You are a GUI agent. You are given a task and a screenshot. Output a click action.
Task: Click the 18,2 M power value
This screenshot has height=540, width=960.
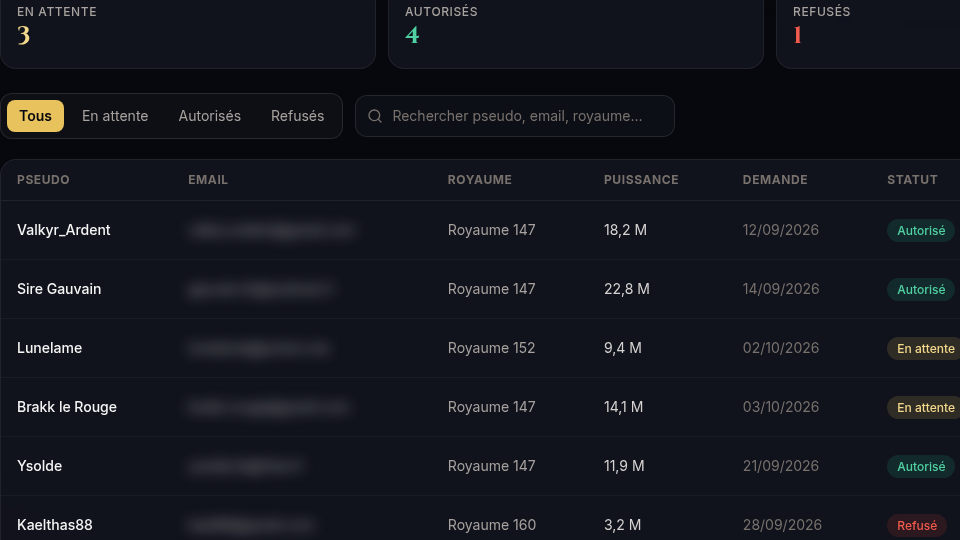625,230
